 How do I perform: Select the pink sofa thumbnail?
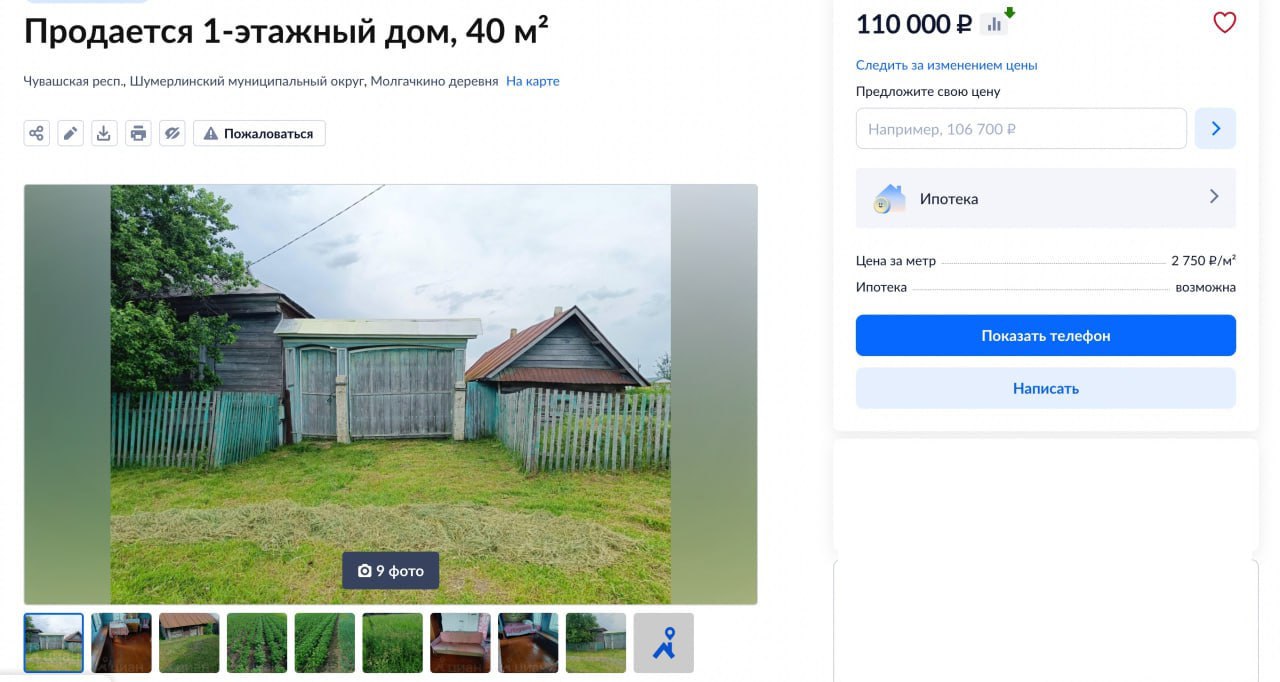click(x=460, y=643)
